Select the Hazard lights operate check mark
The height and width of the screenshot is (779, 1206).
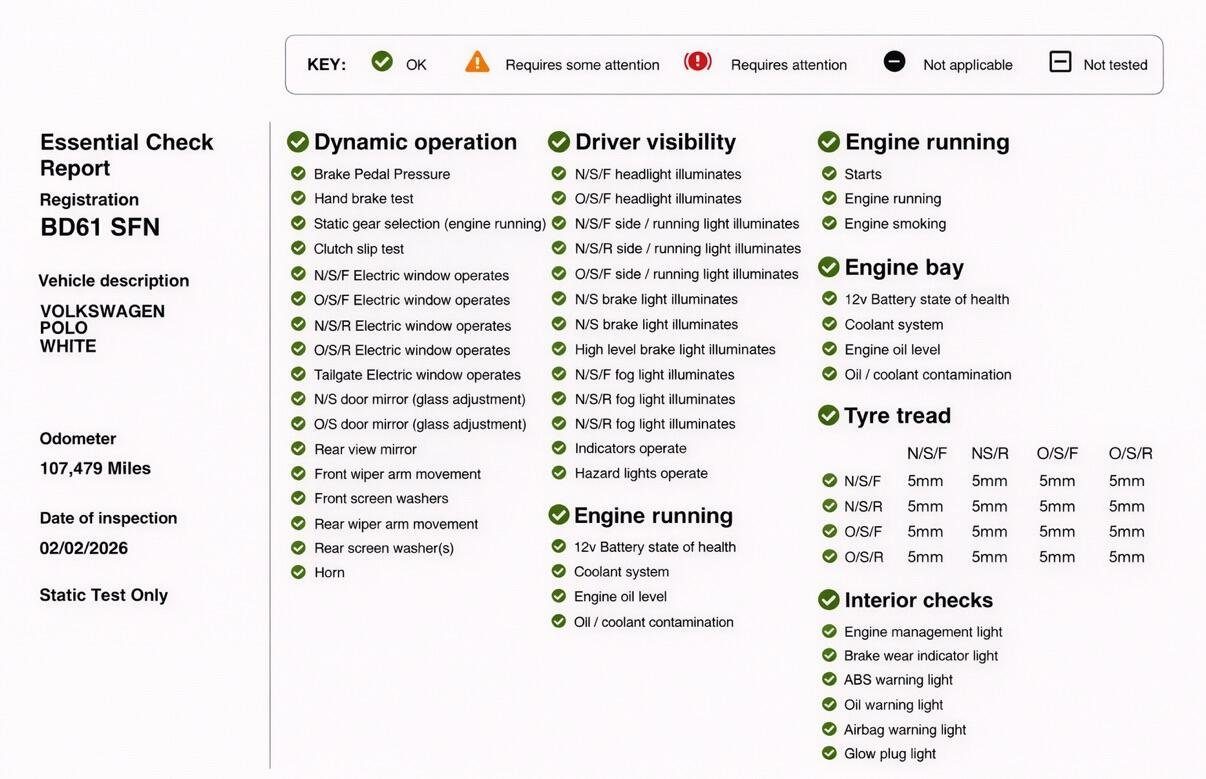[559, 473]
